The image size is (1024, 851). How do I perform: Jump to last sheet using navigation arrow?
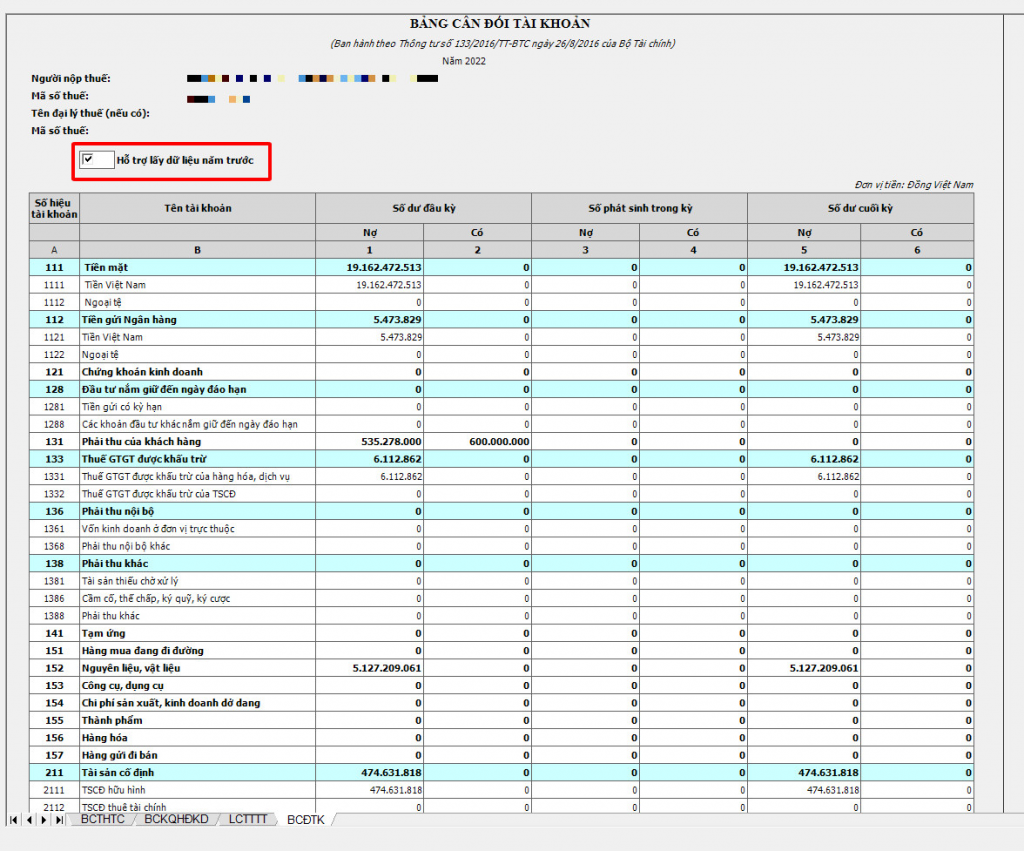(x=60, y=820)
